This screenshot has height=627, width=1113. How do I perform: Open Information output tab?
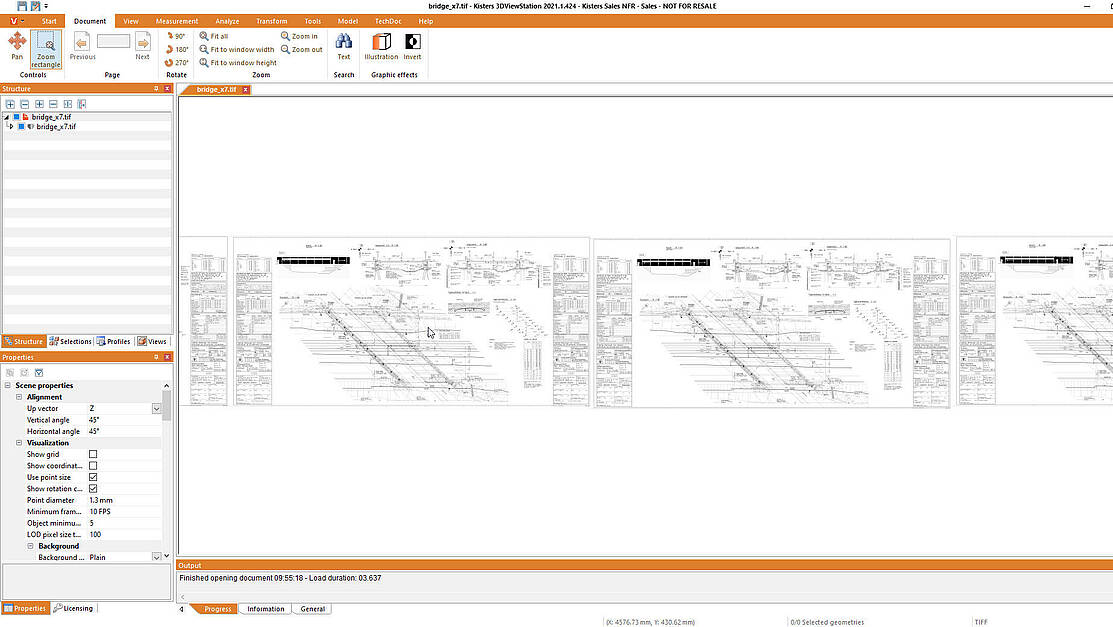(265, 609)
